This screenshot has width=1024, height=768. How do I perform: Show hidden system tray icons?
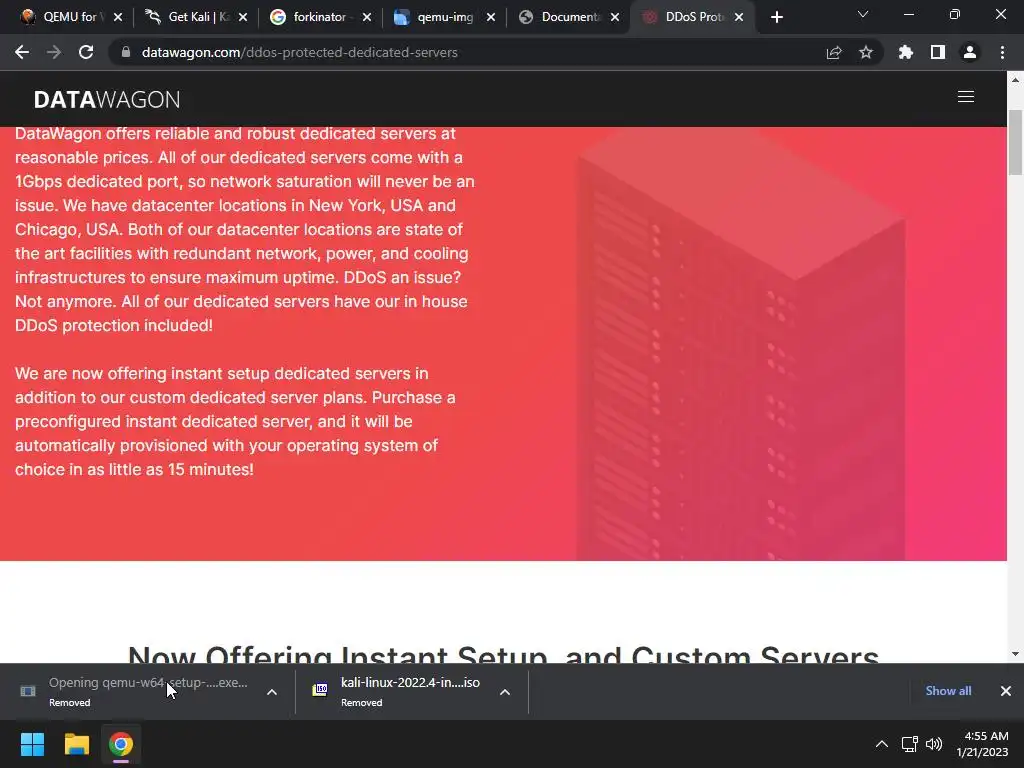coord(882,744)
